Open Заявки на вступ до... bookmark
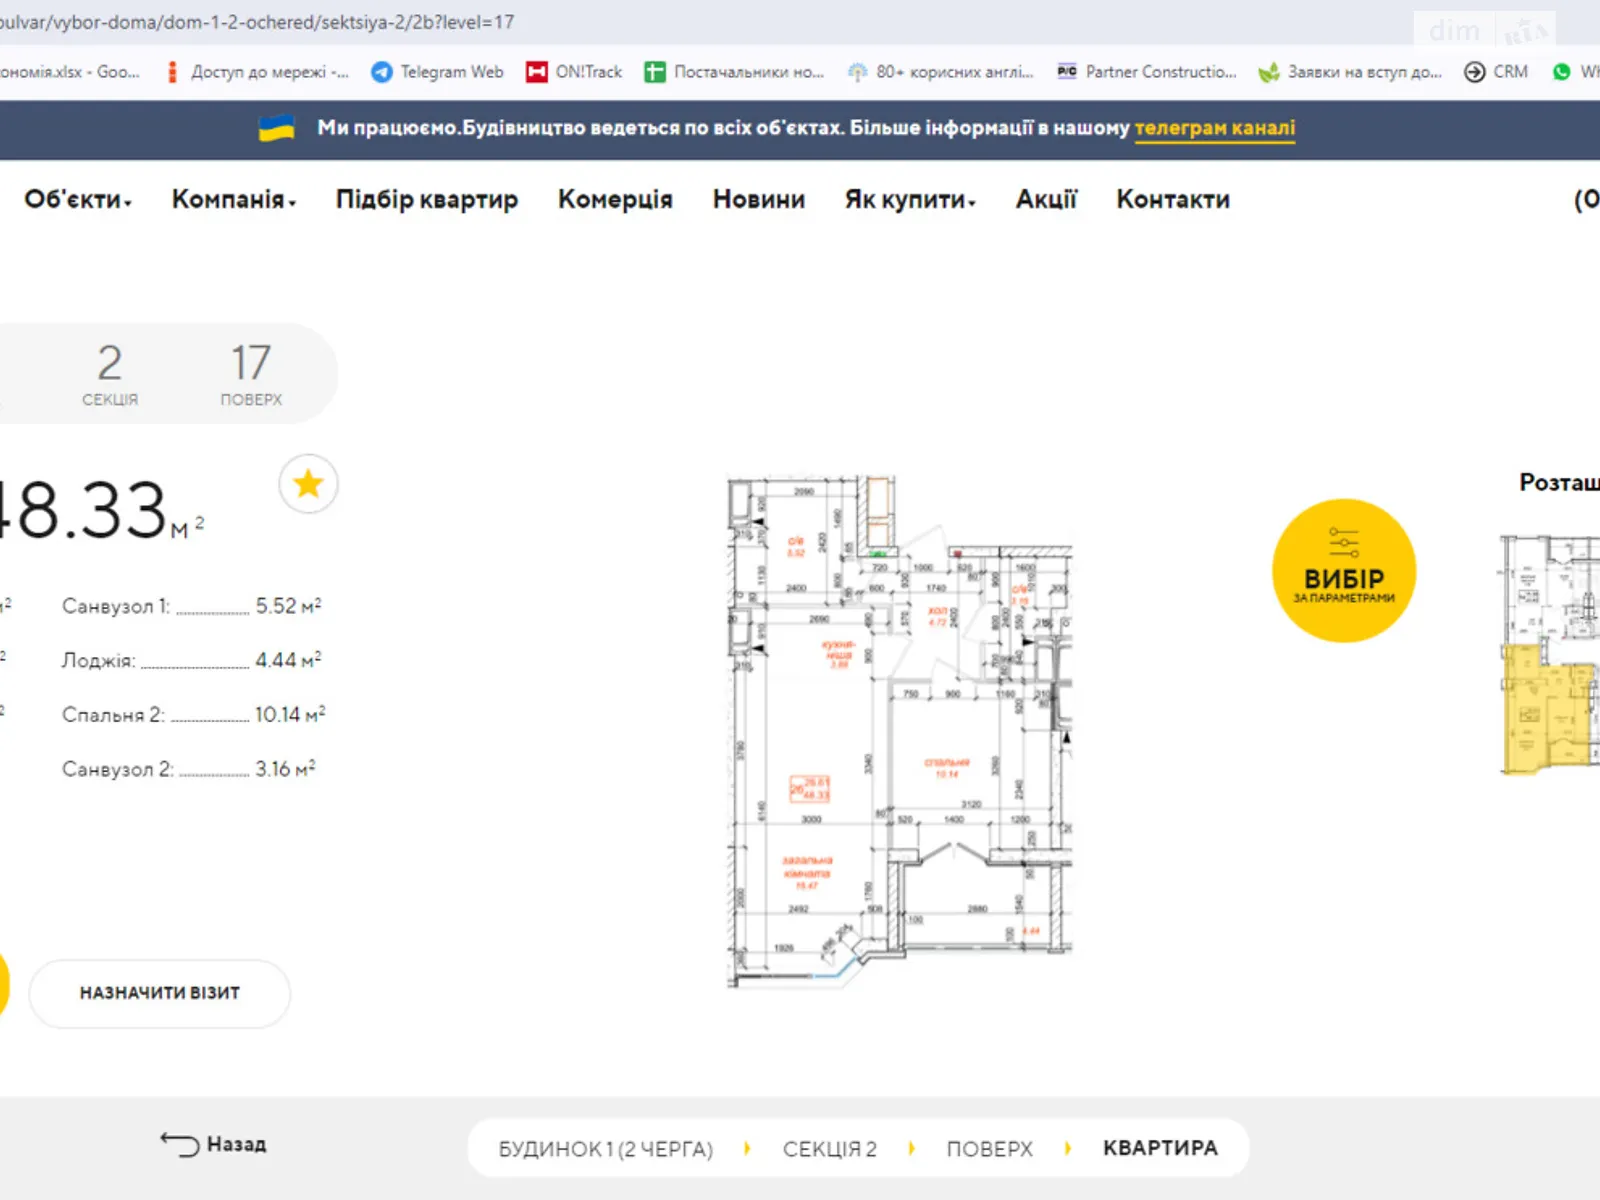1600x1200 pixels. (1350, 72)
